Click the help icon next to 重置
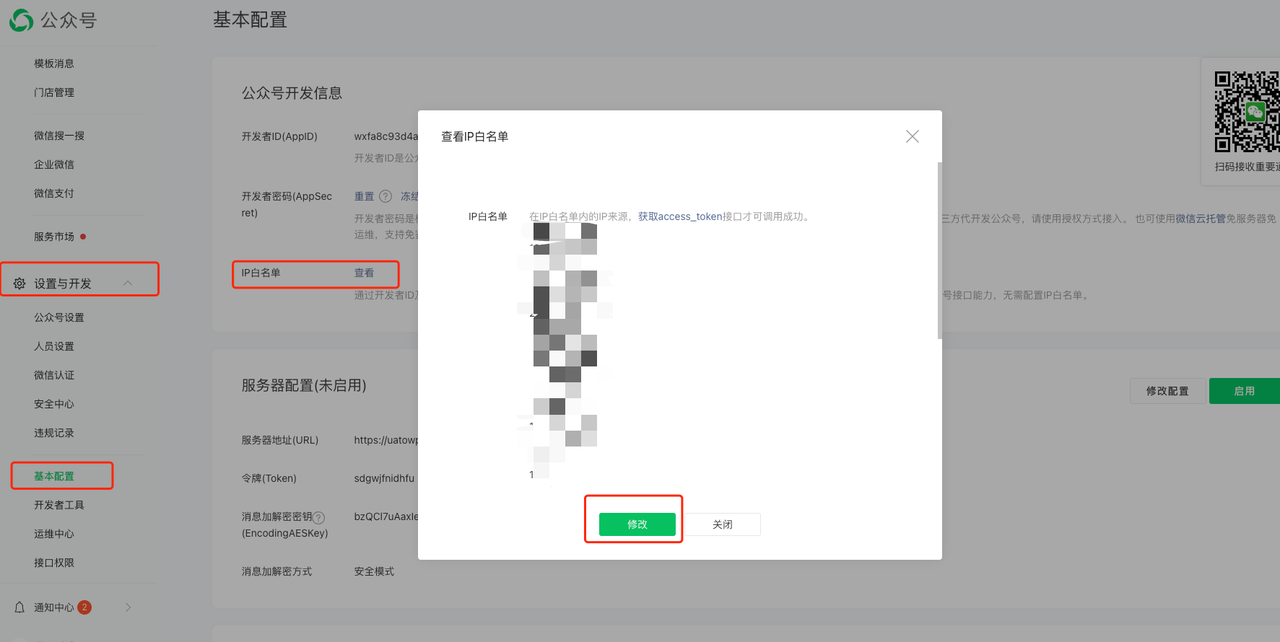1280x642 pixels. [385, 197]
